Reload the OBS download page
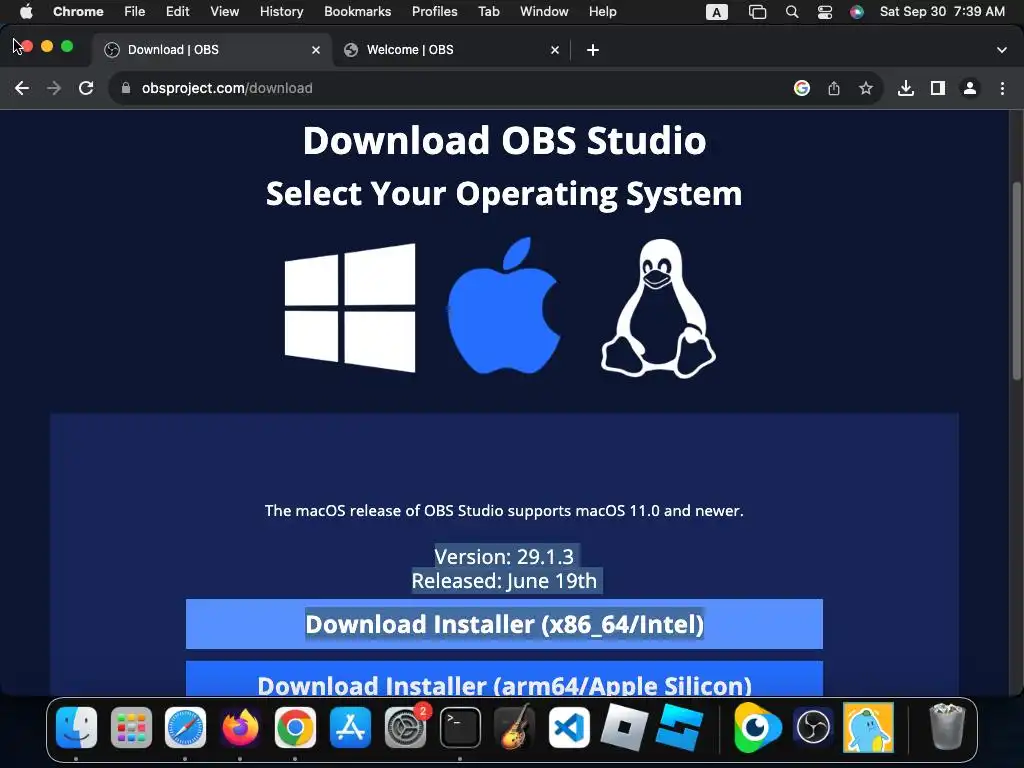 tap(86, 88)
